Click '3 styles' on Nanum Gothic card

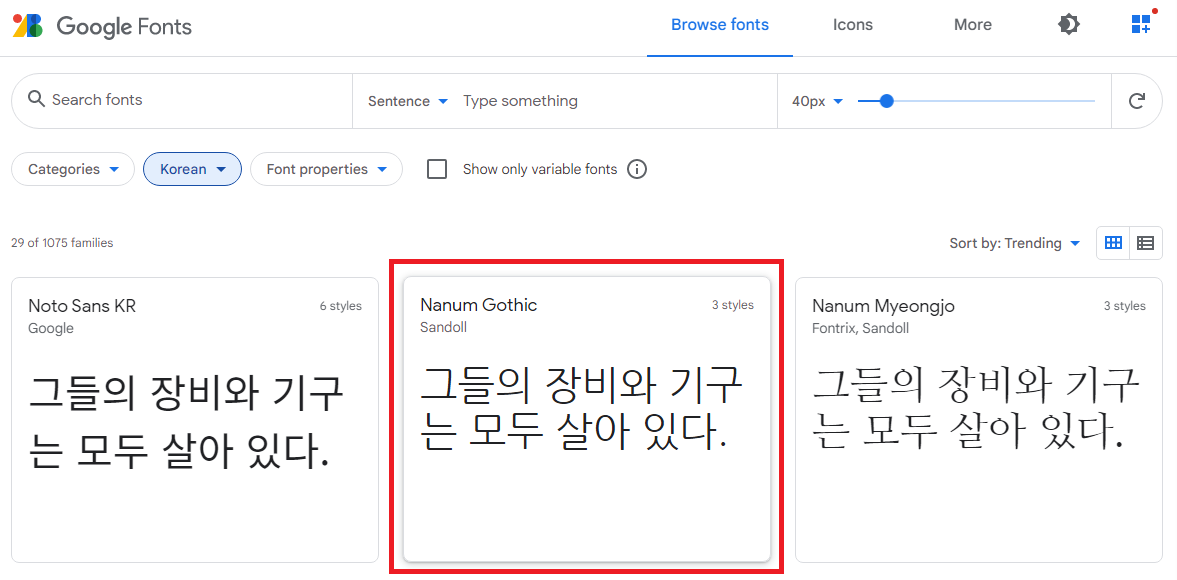tap(733, 305)
